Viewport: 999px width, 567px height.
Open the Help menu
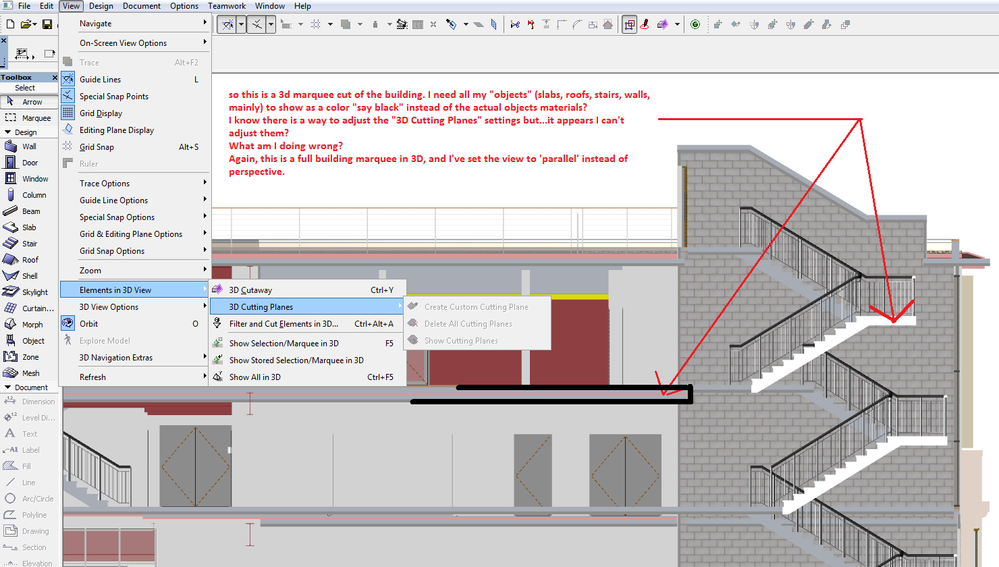tap(303, 6)
